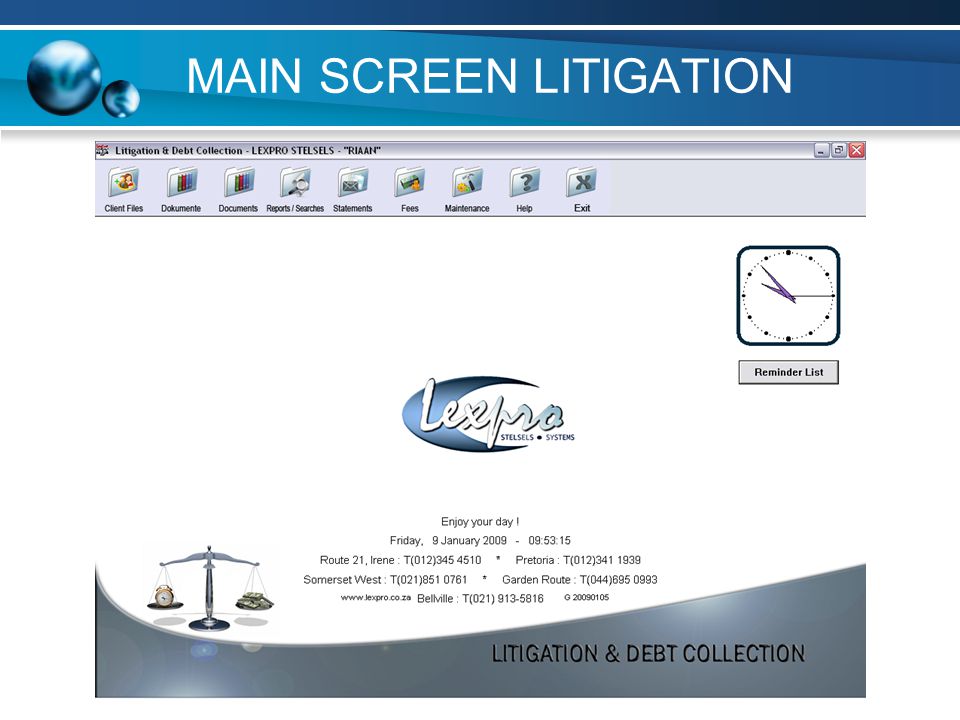Click 'Bellville : T(021) 913-5816' text

tap(480, 599)
